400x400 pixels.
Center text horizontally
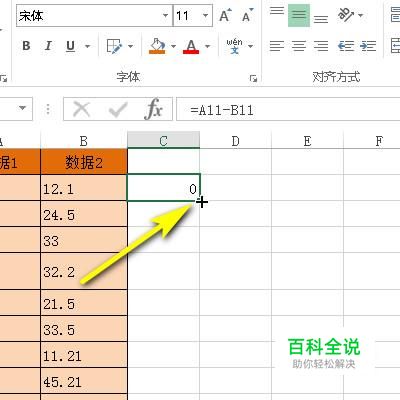(x=299, y=46)
